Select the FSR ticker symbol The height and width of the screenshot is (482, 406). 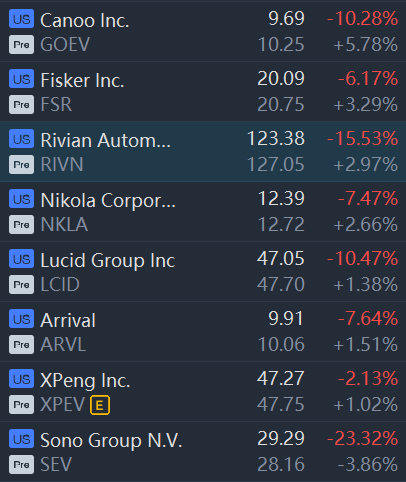coord(56,105)
